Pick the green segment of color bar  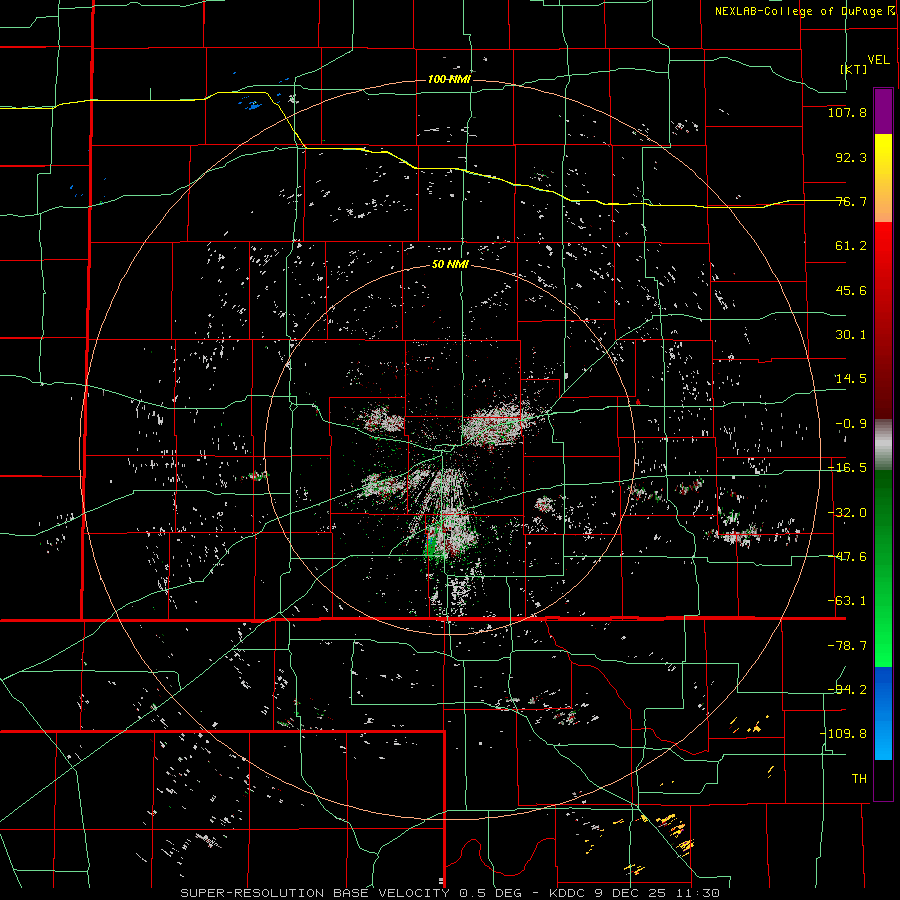(x=883, y=568)
